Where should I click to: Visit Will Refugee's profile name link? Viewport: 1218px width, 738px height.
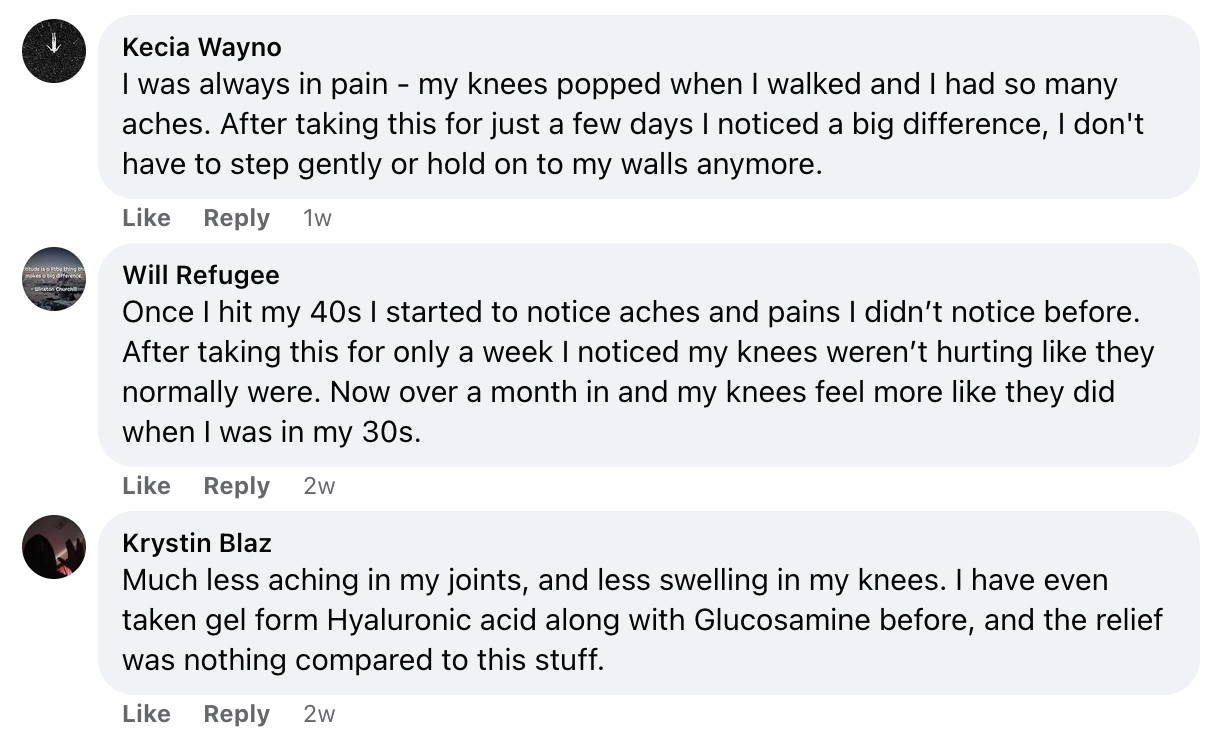(201, 275)
